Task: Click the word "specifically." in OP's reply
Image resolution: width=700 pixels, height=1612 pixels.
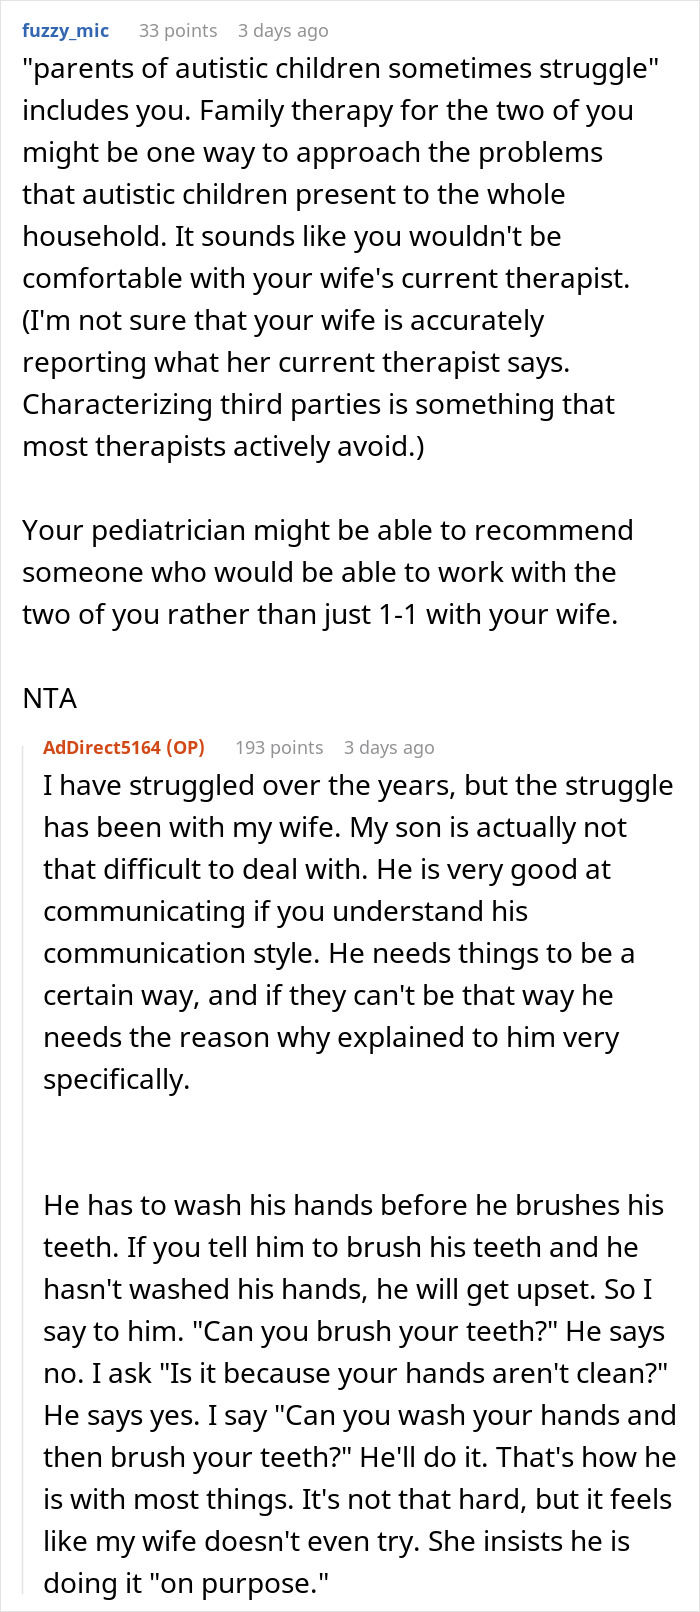Action: (116, 1080)
